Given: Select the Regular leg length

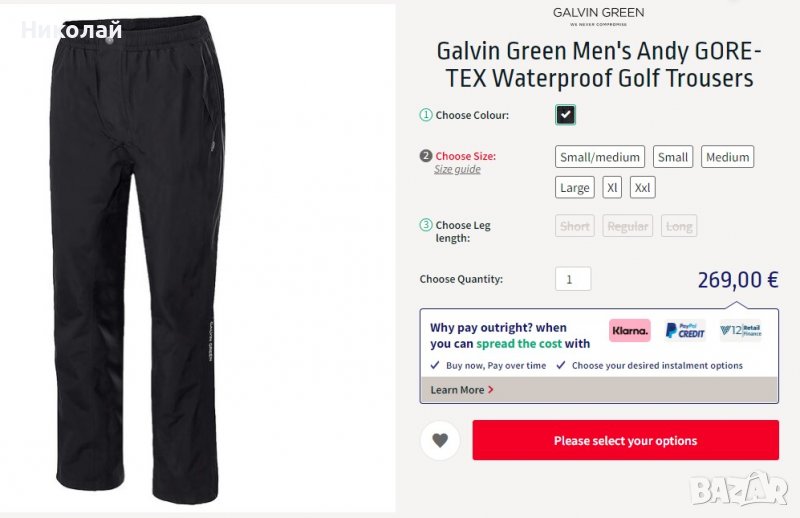Looking at the screenshot, I should tap(628, 226).
